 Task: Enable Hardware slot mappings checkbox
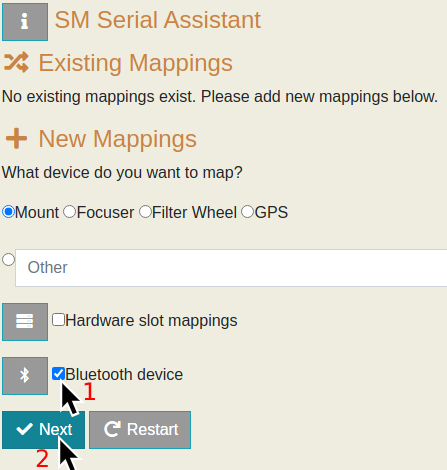click(58, 320)
